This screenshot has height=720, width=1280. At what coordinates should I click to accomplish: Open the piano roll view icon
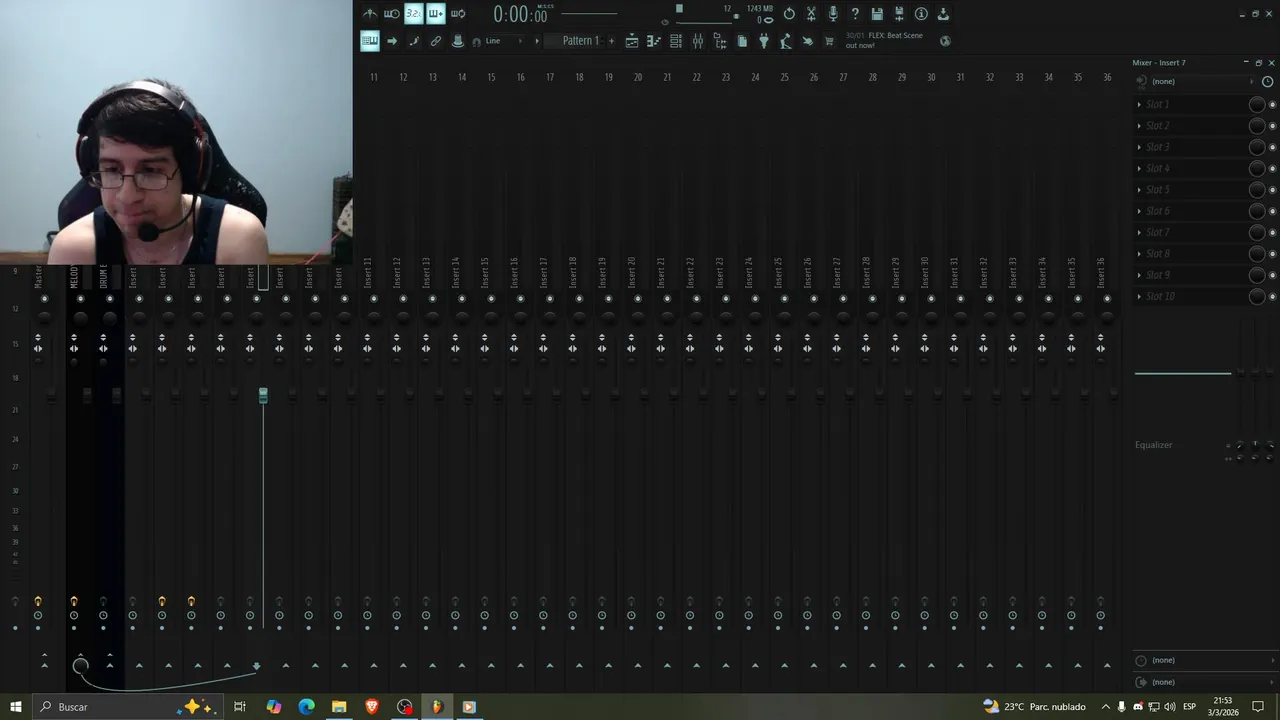654,41
